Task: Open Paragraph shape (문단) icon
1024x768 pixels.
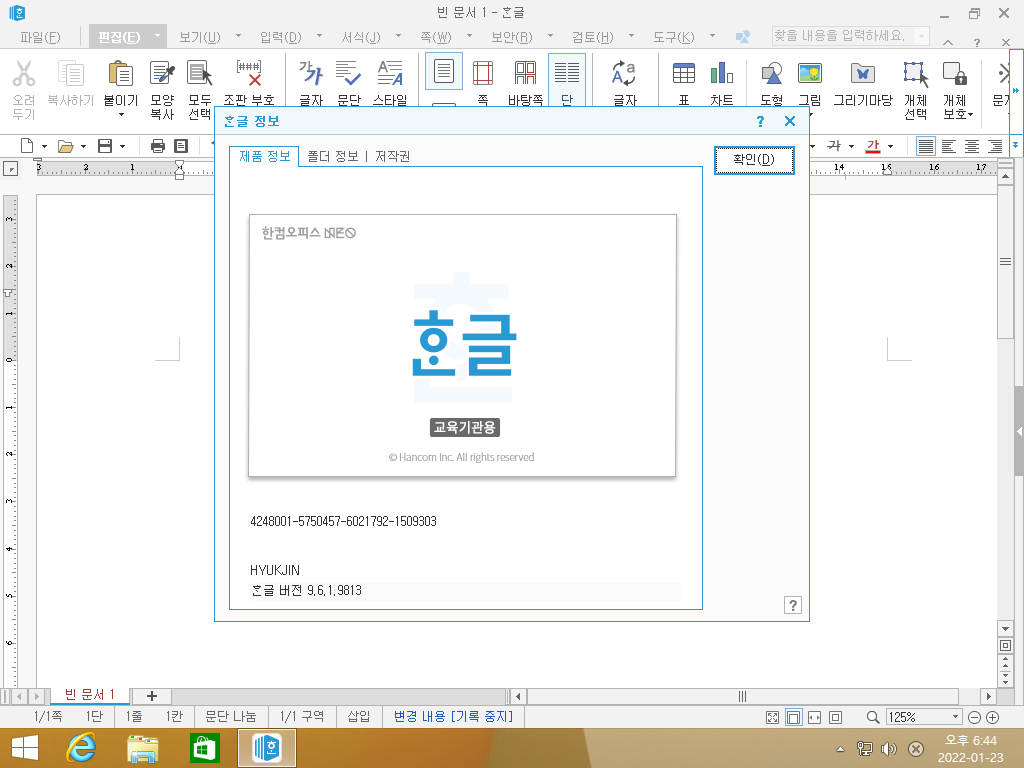Action: tap(349, 73)
